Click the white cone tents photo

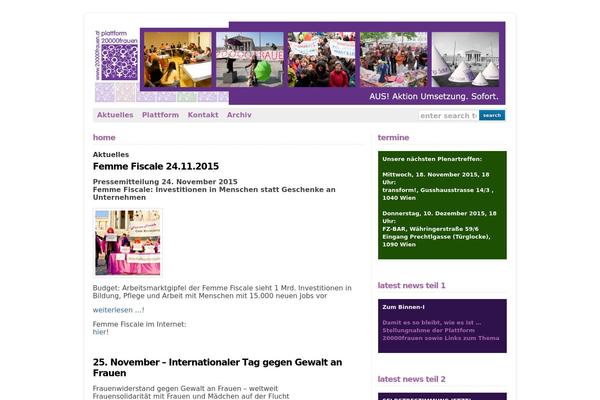465,59
